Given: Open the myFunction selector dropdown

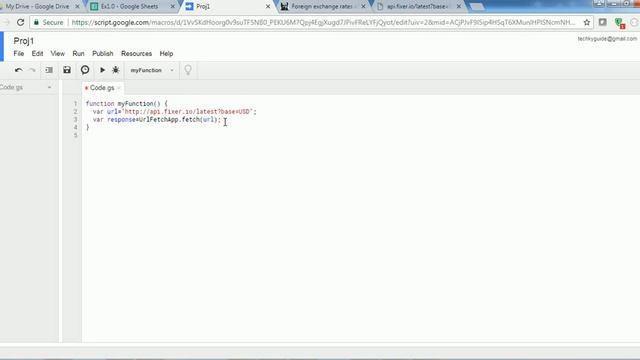Looking at the screenshot, I should (151, 70).
